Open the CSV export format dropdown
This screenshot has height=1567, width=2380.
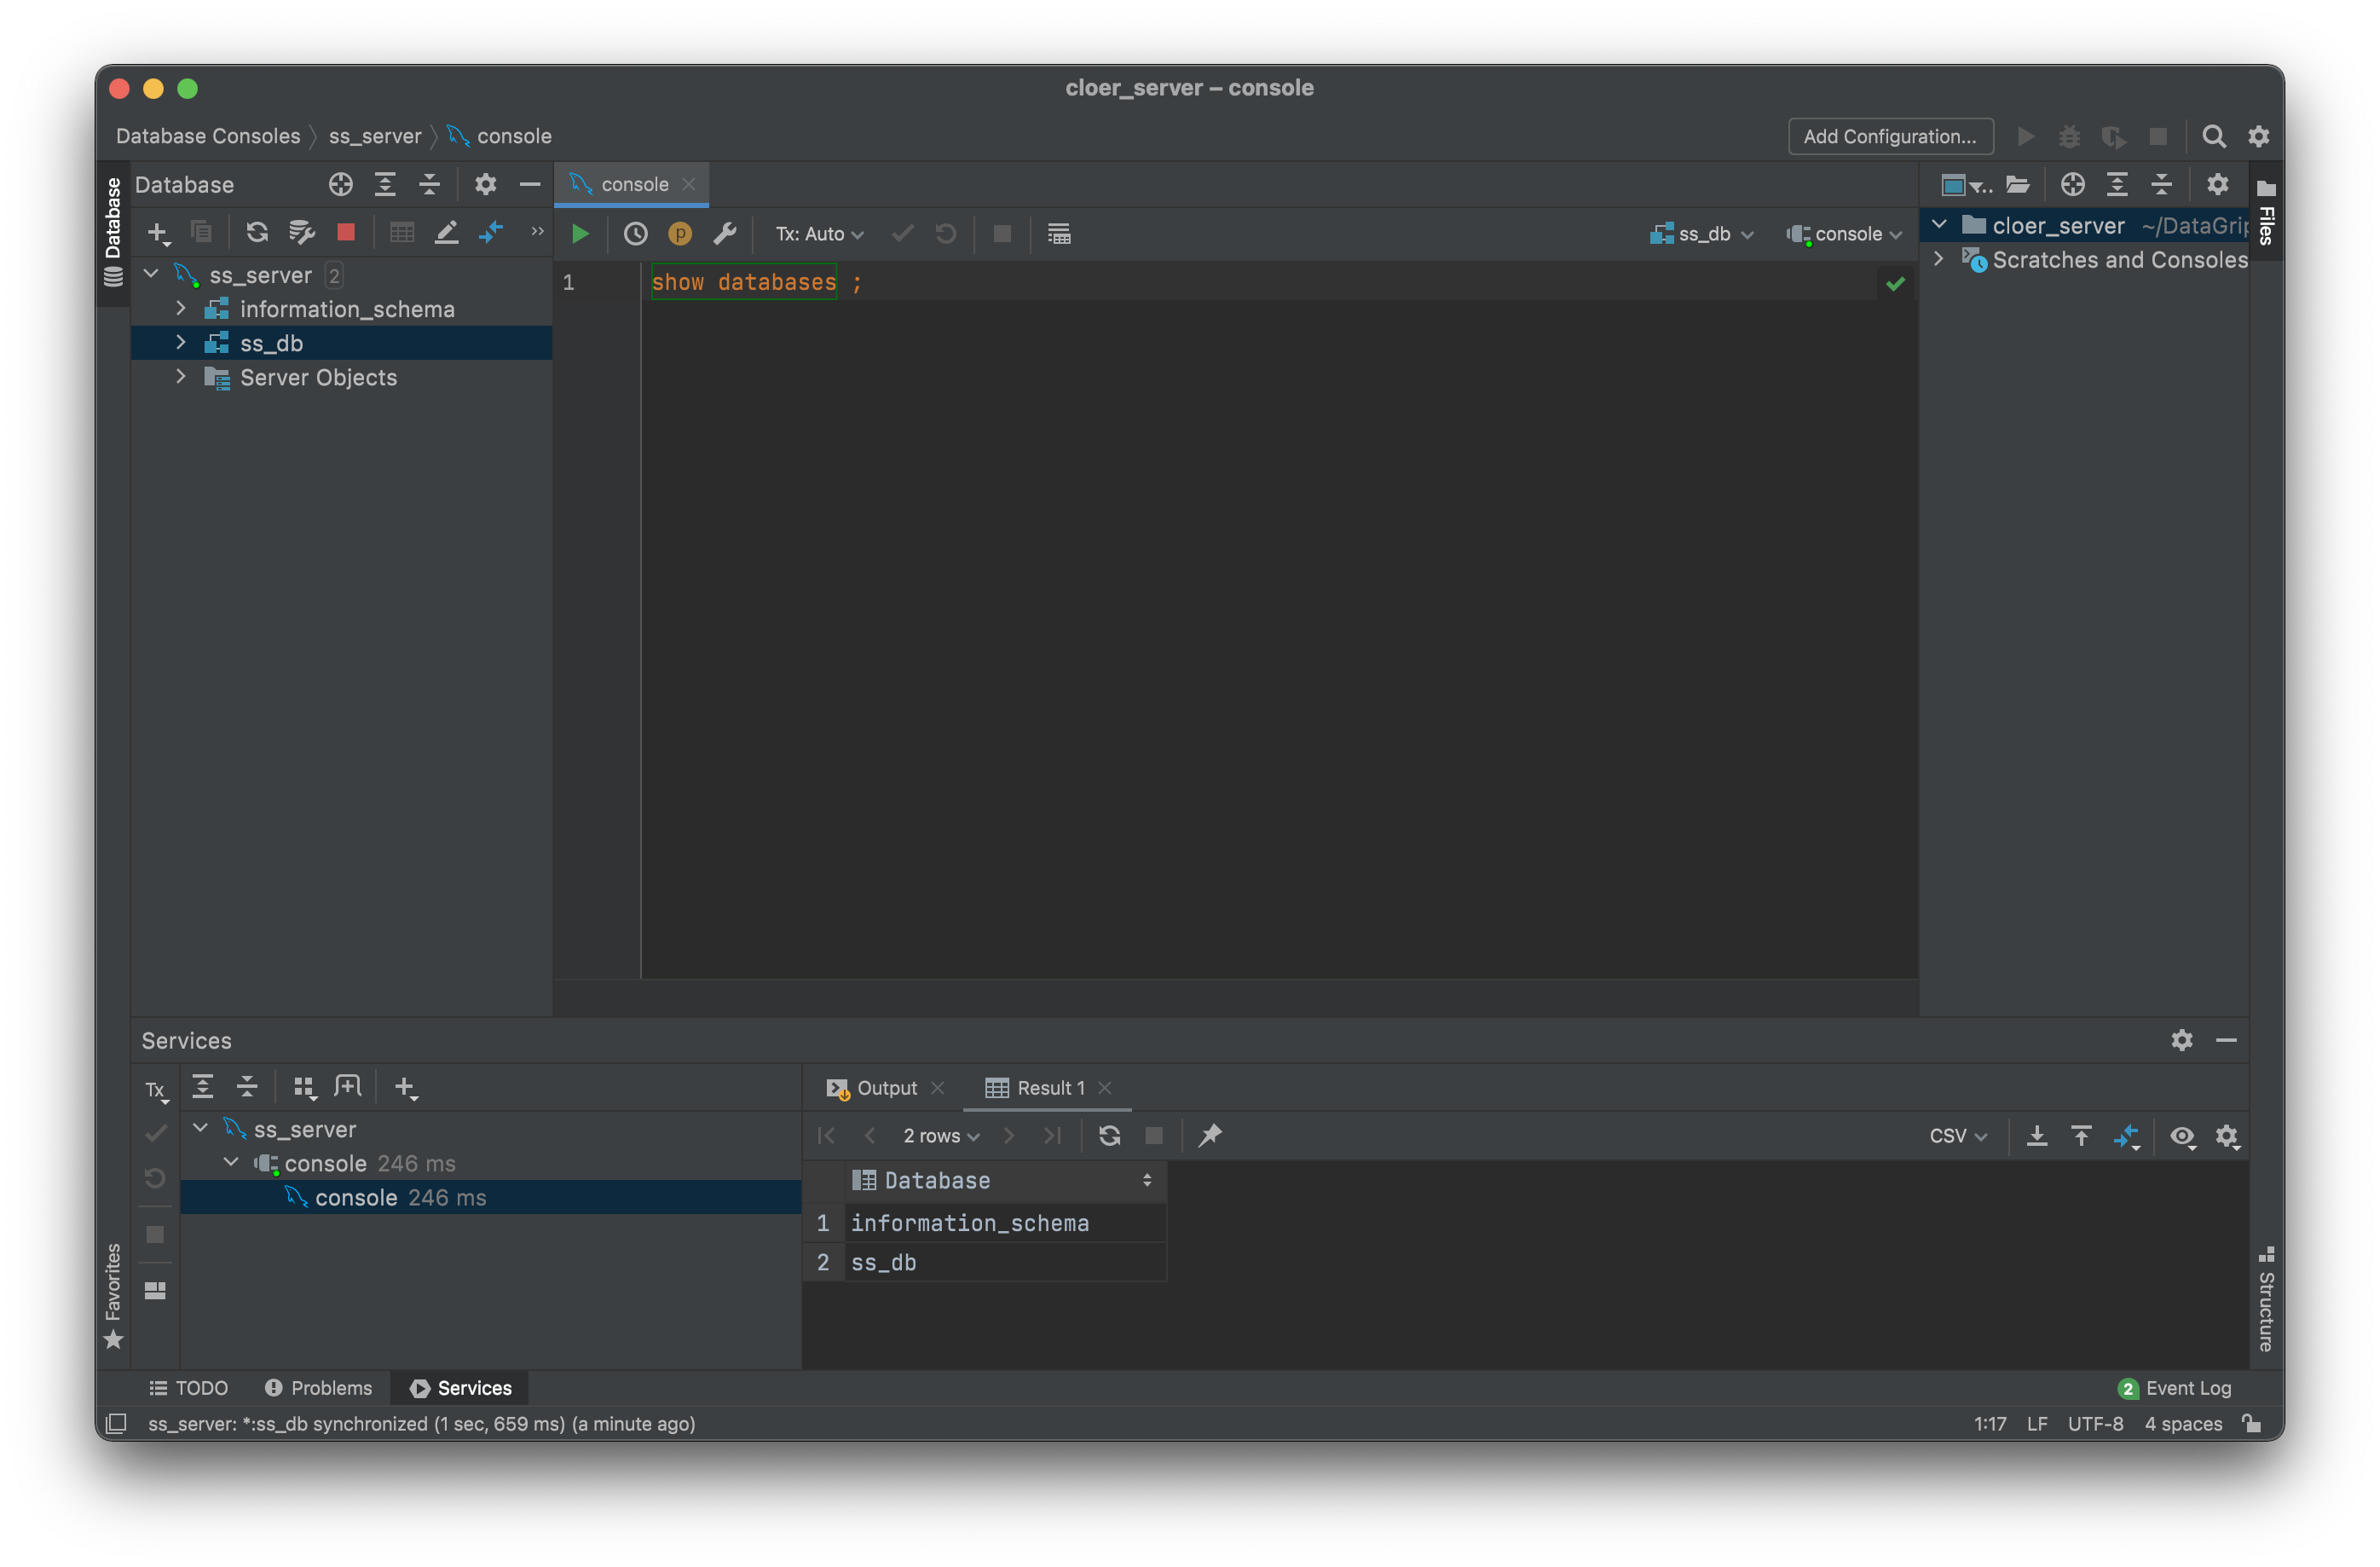click(x=1957, y=1136)
